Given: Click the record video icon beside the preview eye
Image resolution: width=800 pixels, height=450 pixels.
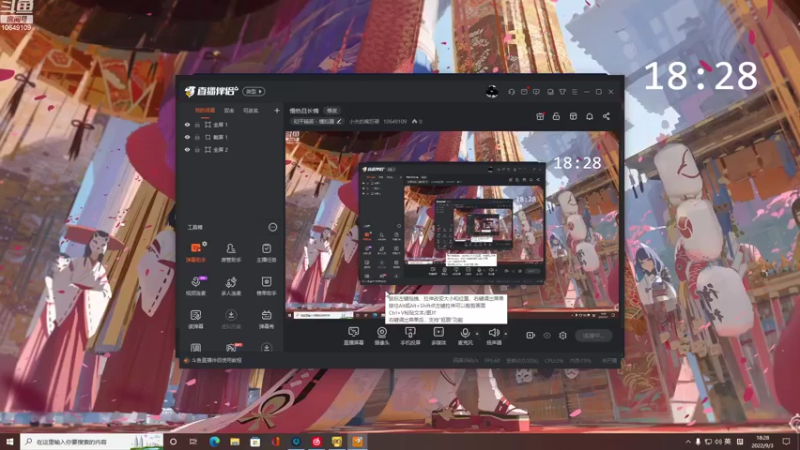Looking at the screenshot, I should tap(531, 335).
